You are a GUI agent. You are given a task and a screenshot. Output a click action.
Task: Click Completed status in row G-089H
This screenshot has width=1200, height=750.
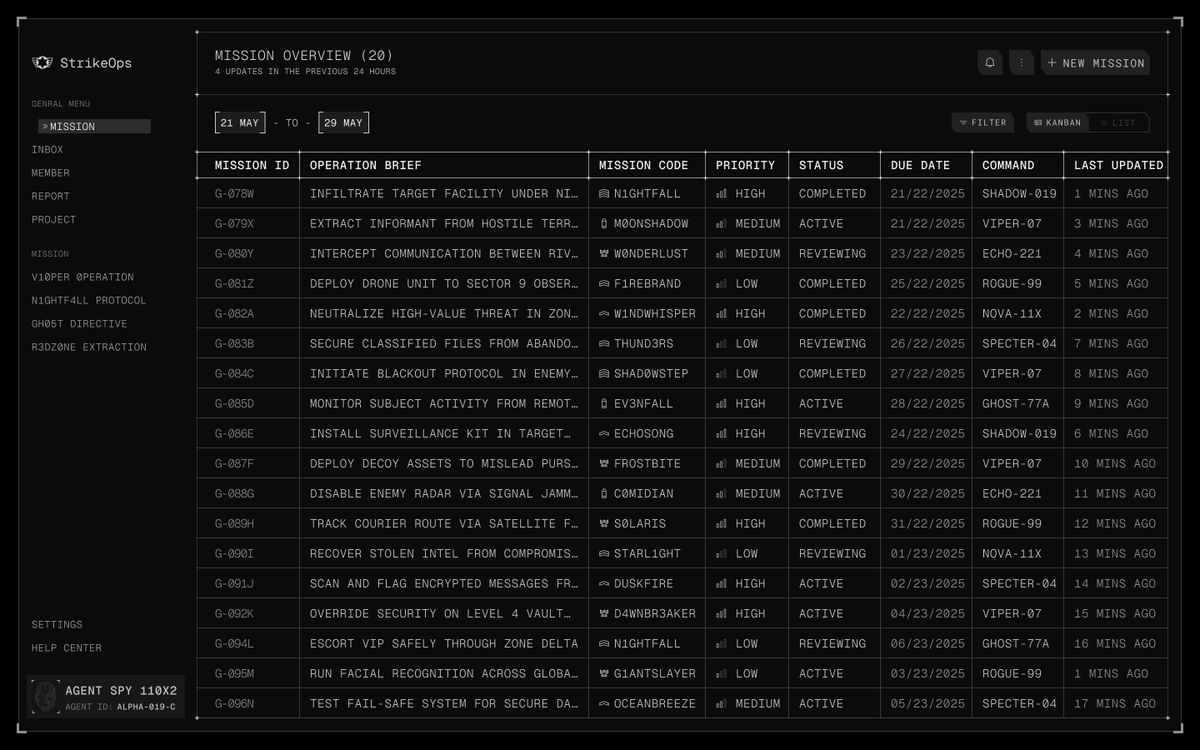click(832, 524)
